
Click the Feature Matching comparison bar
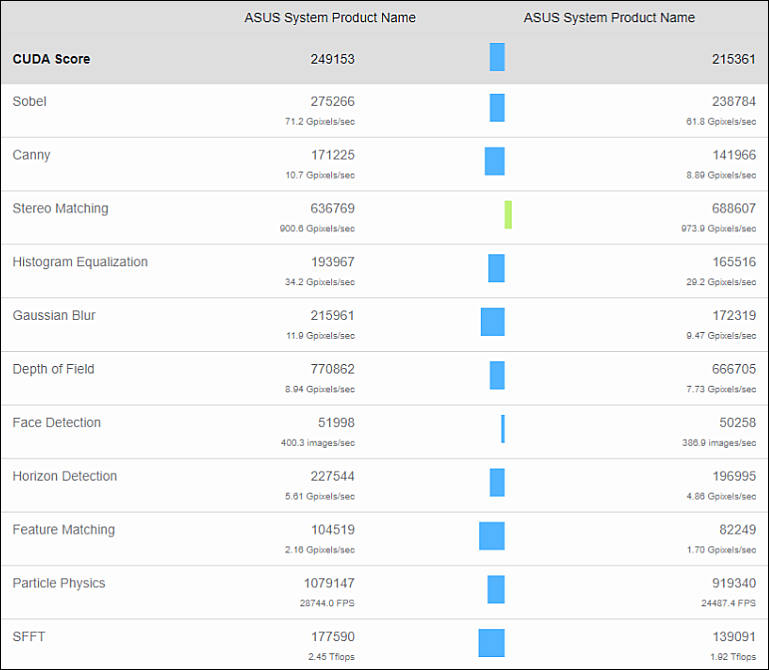[492, 536]
